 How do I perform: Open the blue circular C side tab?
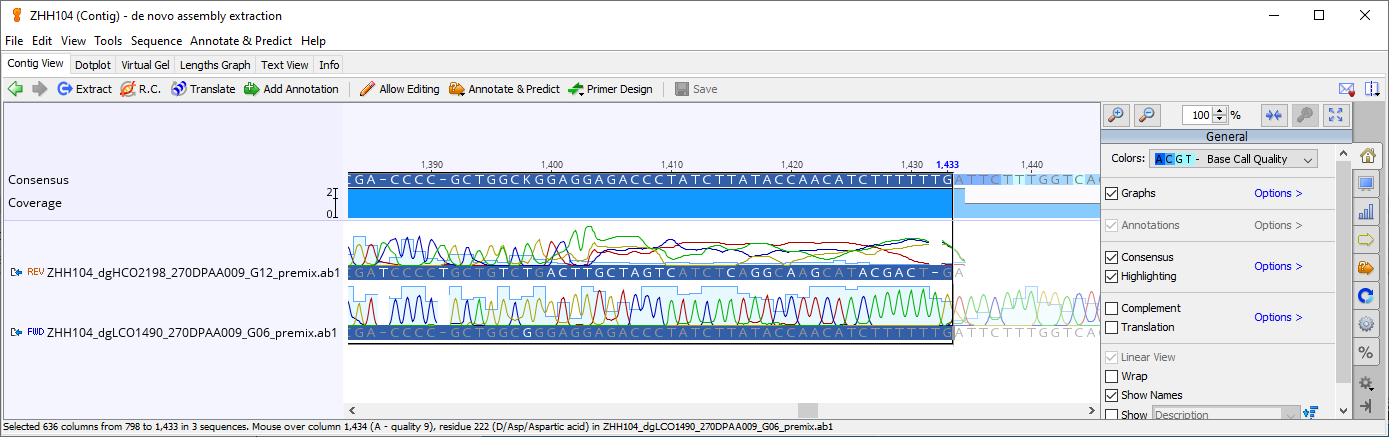1366,296
